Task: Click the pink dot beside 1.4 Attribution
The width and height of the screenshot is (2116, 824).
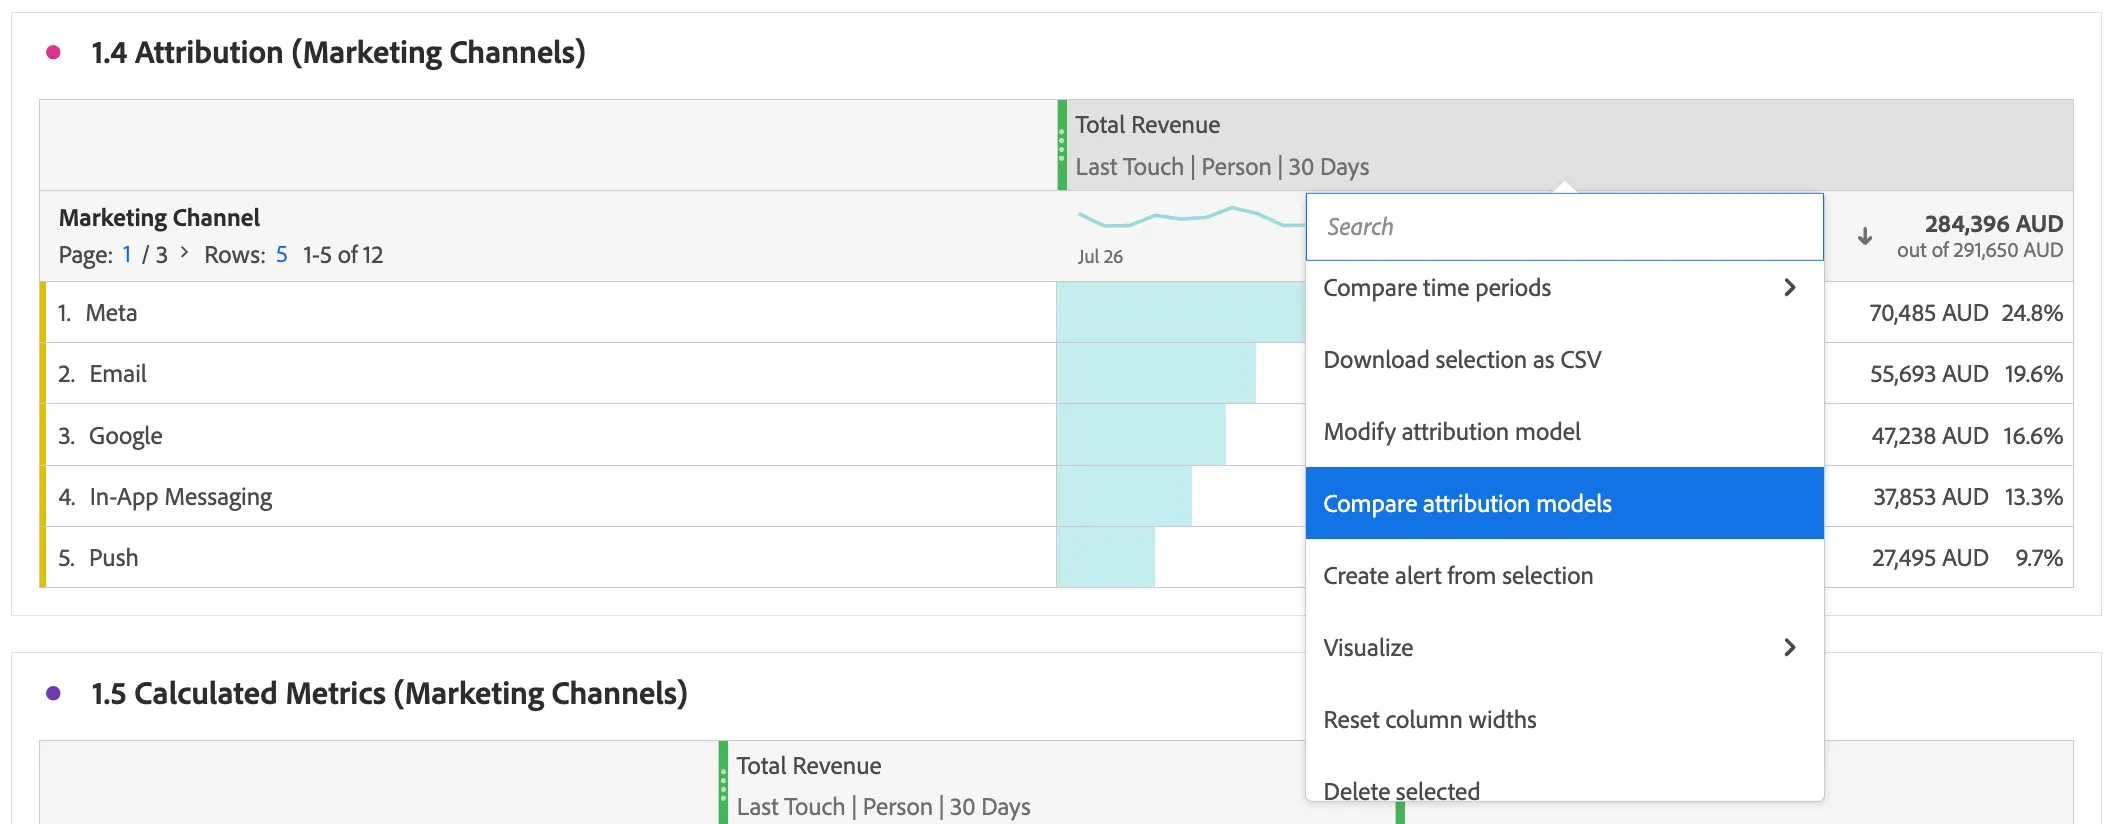Action: point(53,52)
